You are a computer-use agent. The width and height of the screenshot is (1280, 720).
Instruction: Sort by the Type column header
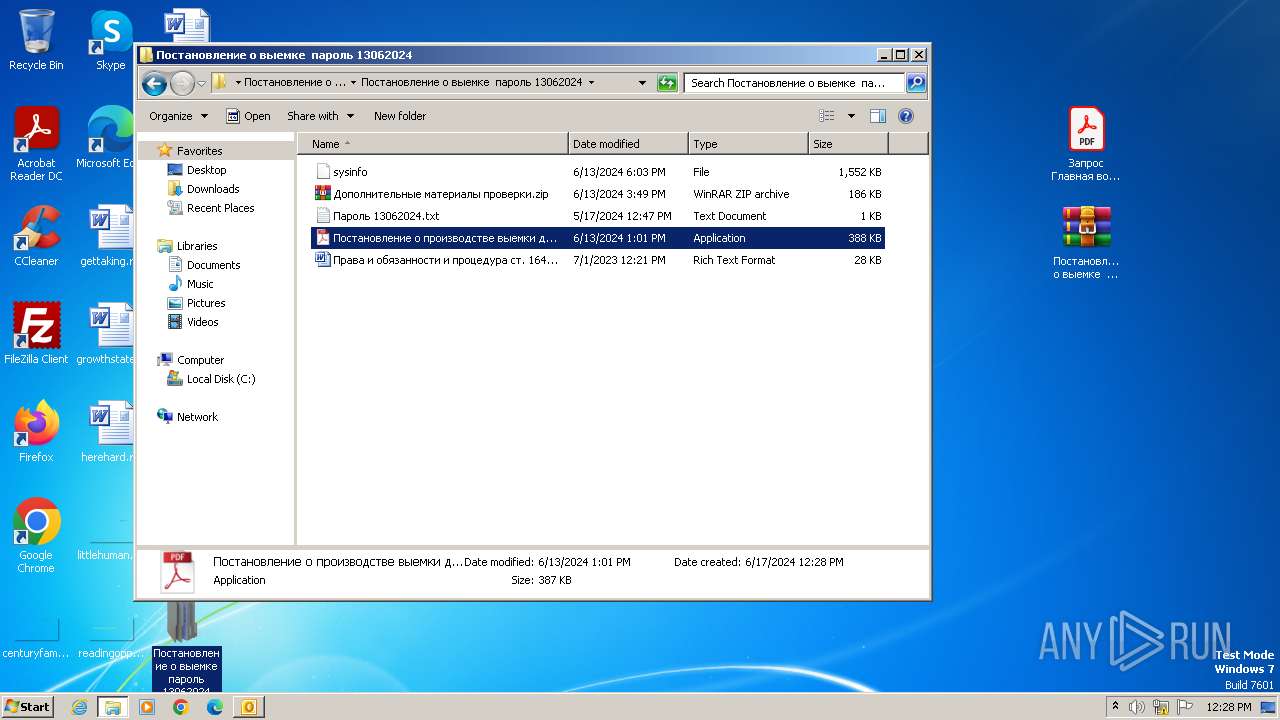coord(748,144)
